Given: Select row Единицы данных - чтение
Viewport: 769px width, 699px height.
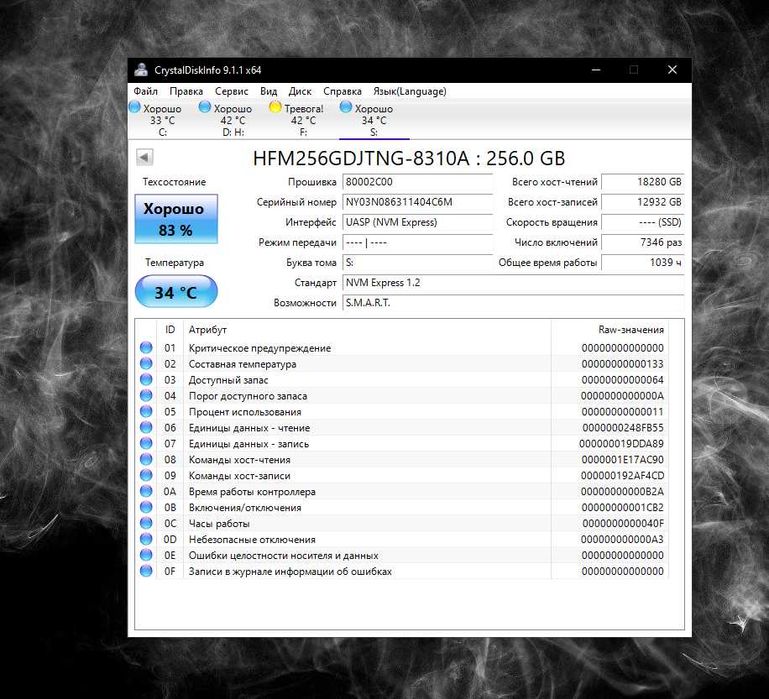Looking at the screenshot, I should point(402,428).
